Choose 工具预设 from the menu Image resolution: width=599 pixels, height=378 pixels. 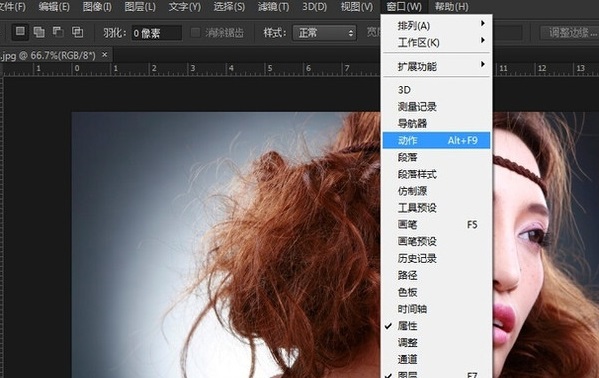(x=436, y=208)
